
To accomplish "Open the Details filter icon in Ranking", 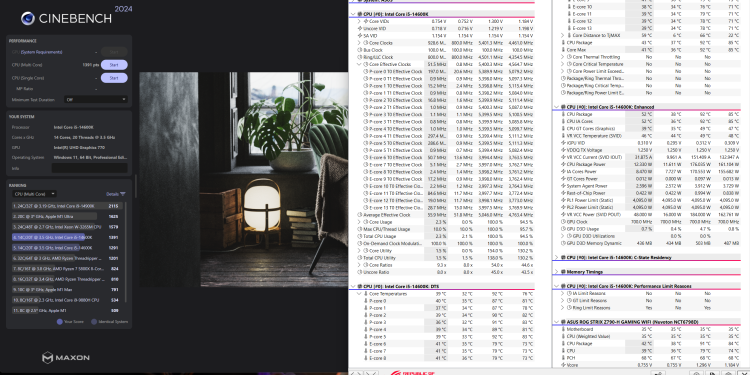I will tap(123, 194).
